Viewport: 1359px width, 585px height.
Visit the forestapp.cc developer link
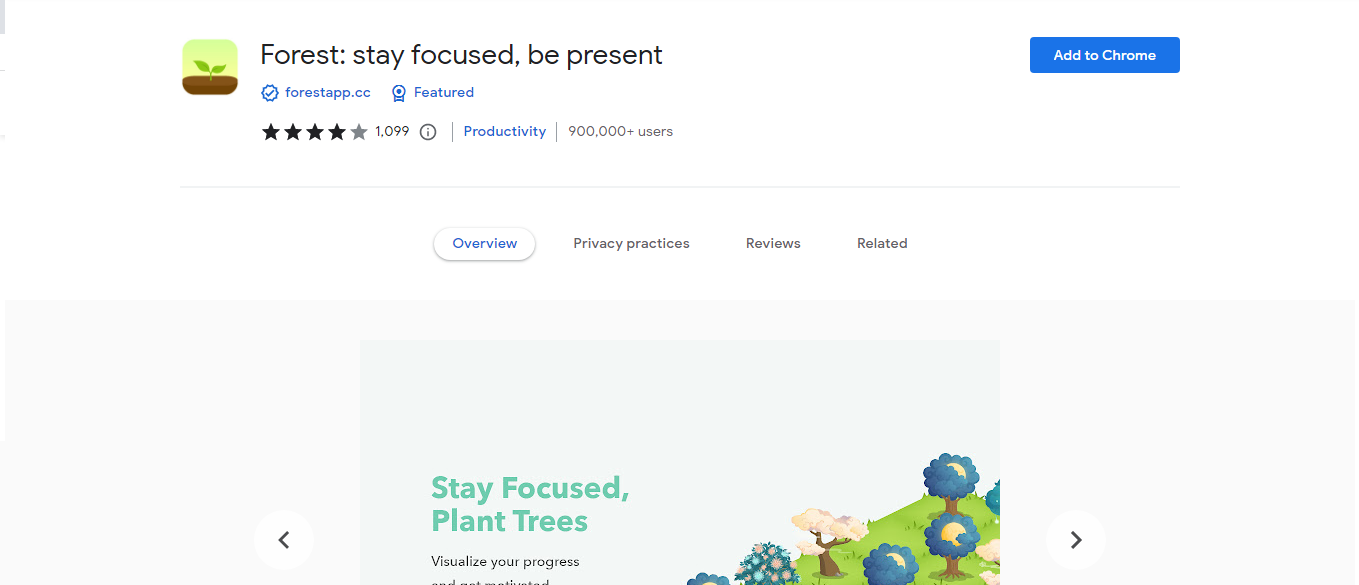[x=327, y=92]
